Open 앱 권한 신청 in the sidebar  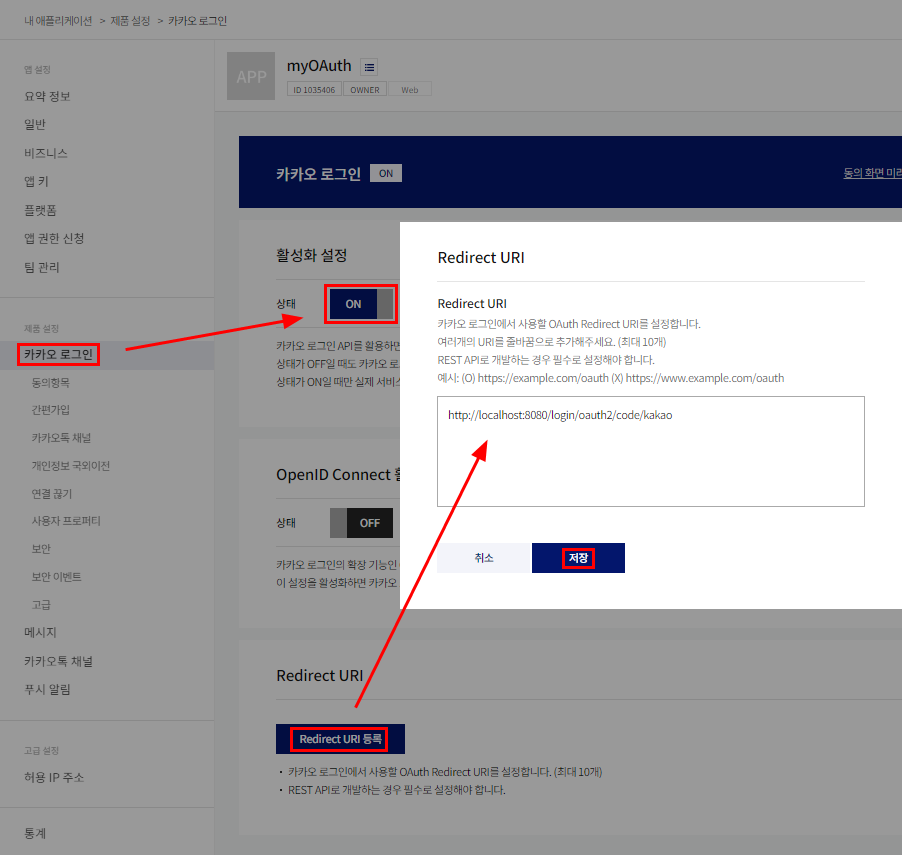pos(54,238)
